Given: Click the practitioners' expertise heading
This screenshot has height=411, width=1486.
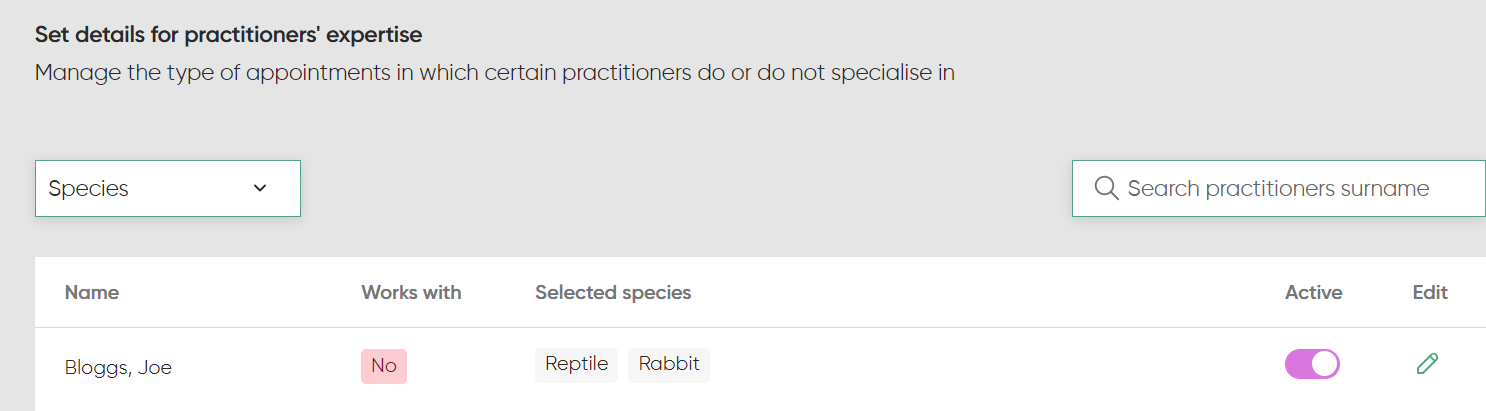Looking at the screenshot, I should pyautogui.click(x=228, y=35).
